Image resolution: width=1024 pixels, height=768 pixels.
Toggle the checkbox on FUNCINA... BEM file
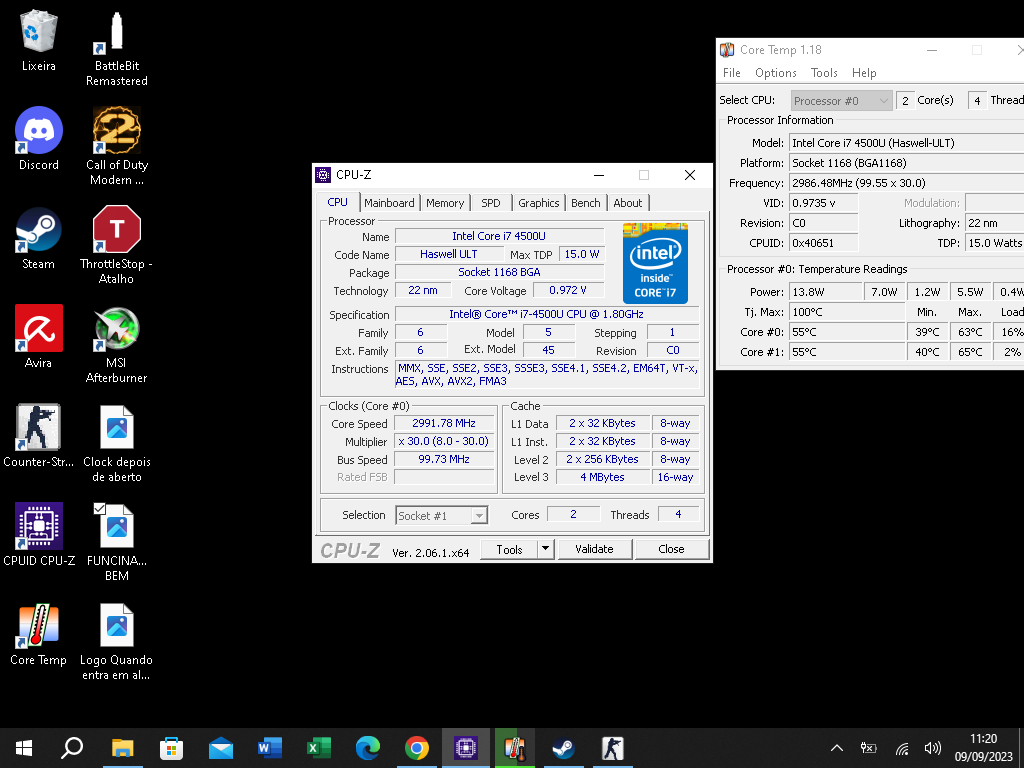pos(99,508)
